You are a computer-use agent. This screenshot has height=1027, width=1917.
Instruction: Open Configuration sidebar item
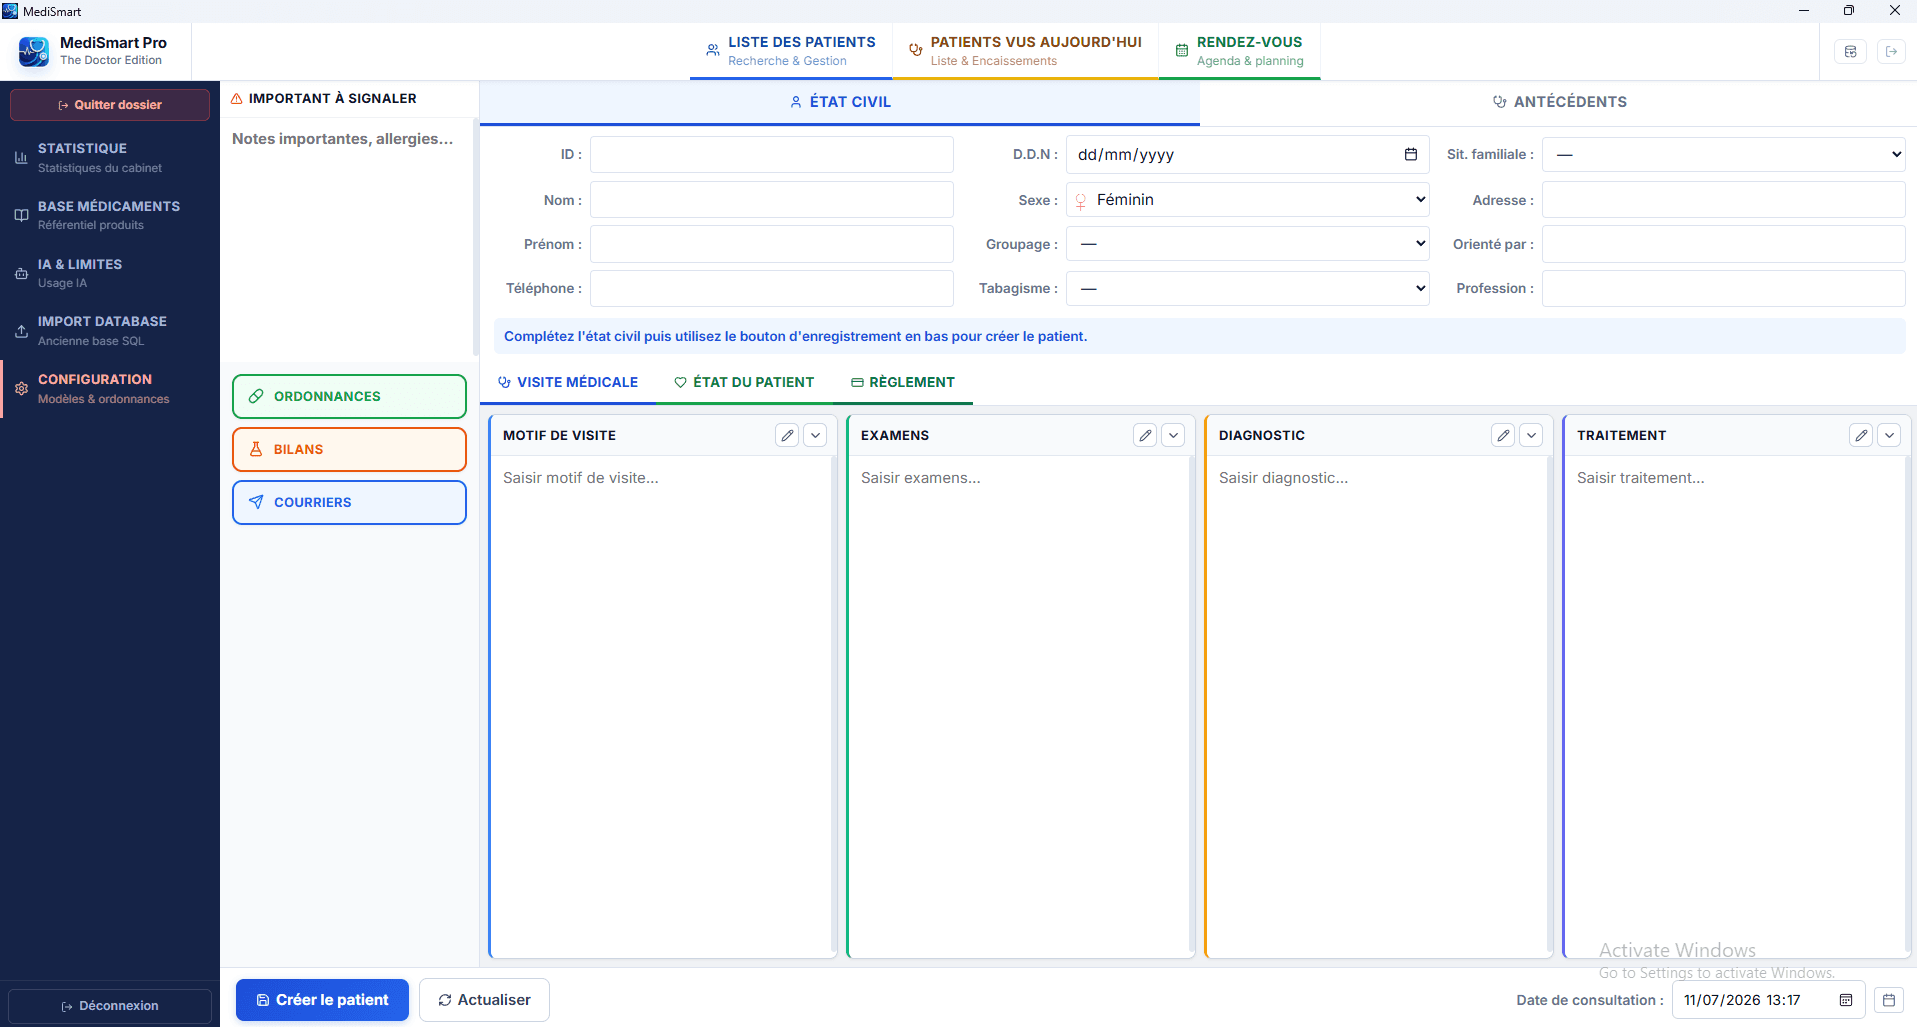point(110,389)
